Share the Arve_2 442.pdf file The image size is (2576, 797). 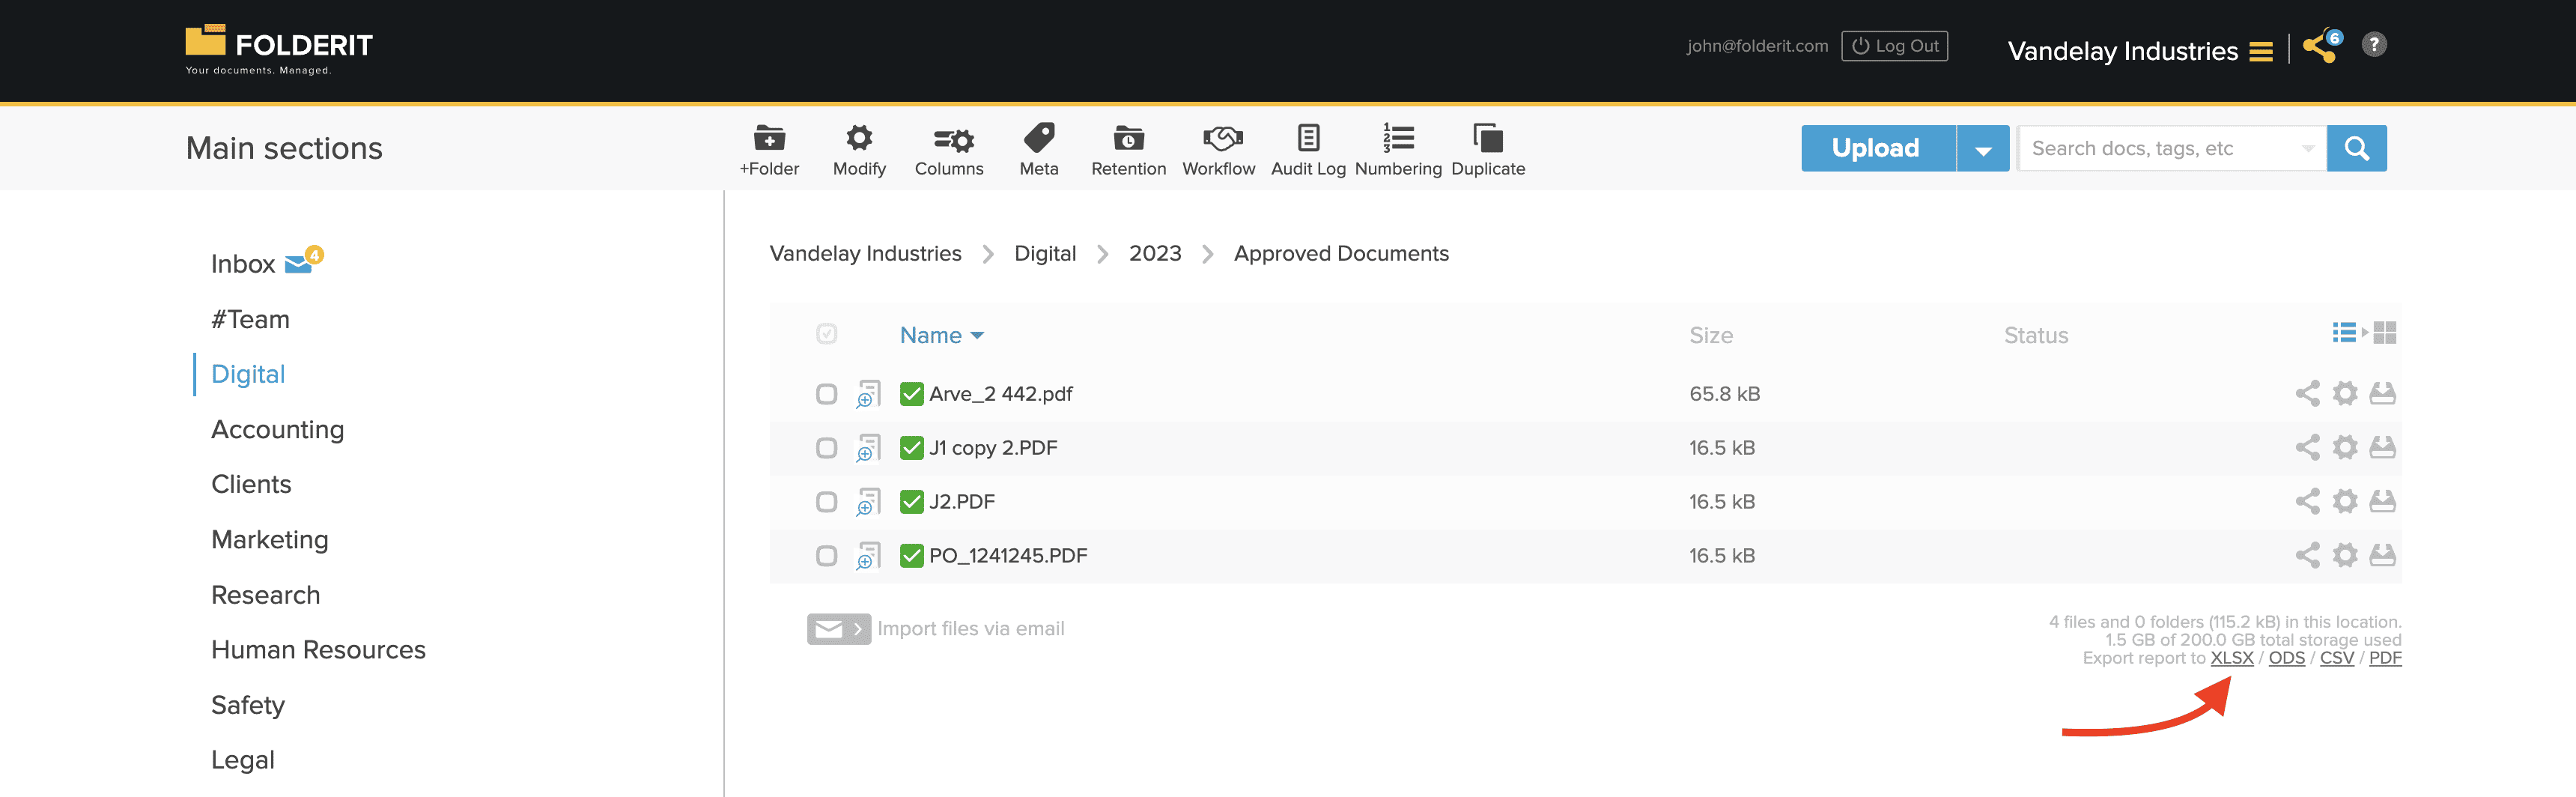tap(2307, 394)
